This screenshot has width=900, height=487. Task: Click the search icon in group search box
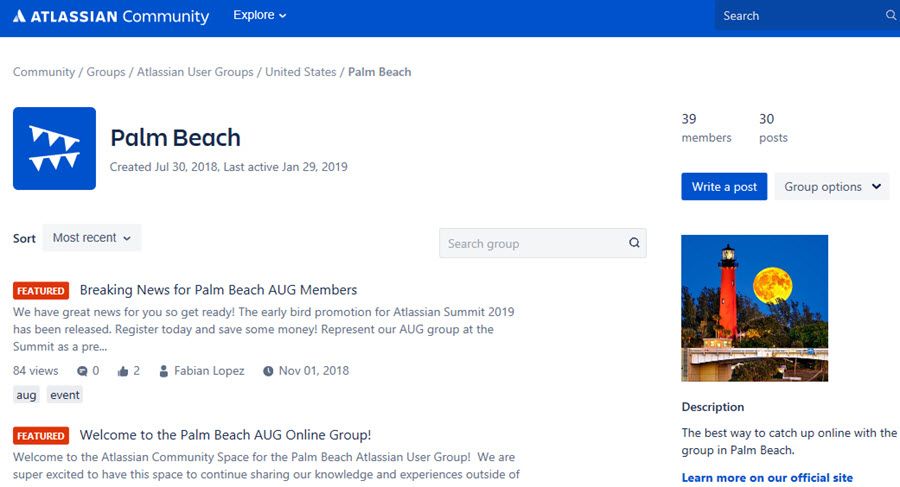[634, 243]
